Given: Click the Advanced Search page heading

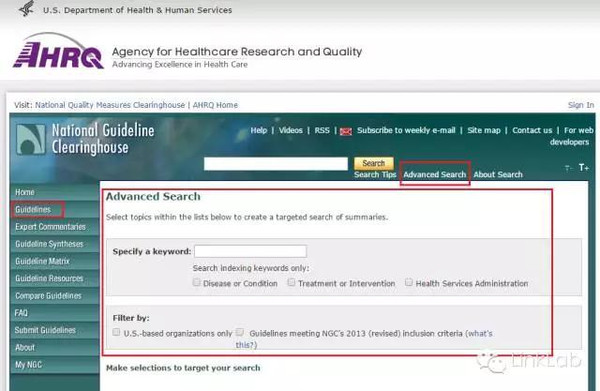Looking at the screenshot, I should 153,197.
